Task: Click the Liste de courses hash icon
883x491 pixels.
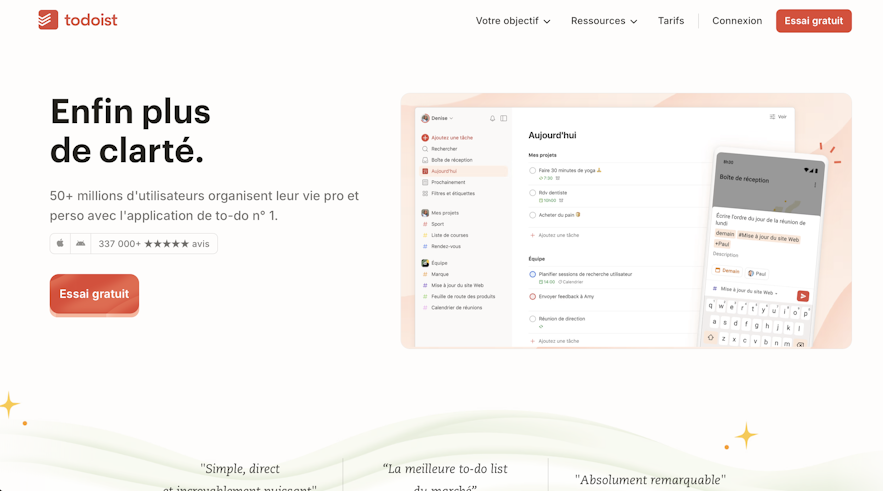Action: coord(425,235)
